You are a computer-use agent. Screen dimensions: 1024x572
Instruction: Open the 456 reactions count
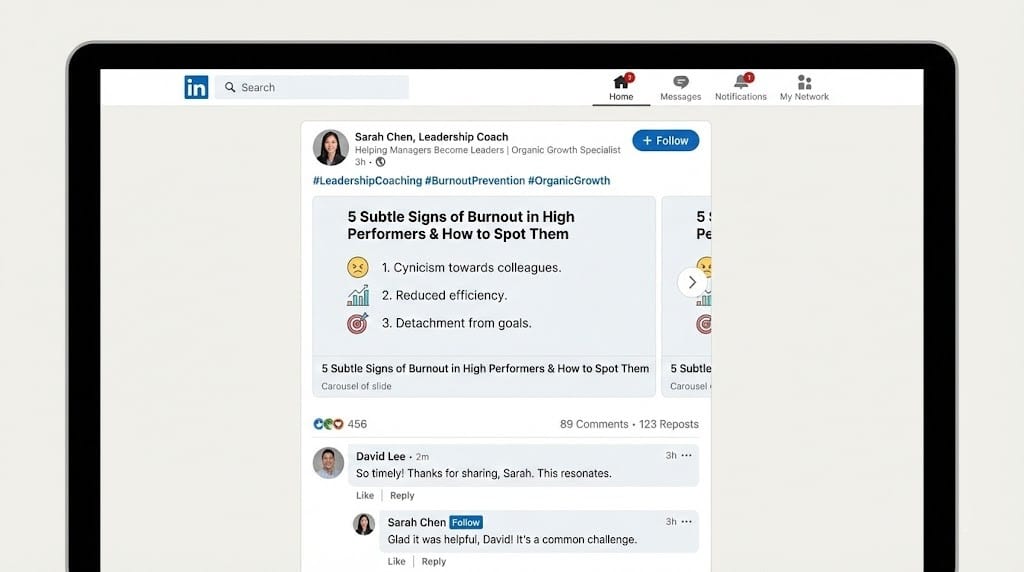(x=357, y=424)
